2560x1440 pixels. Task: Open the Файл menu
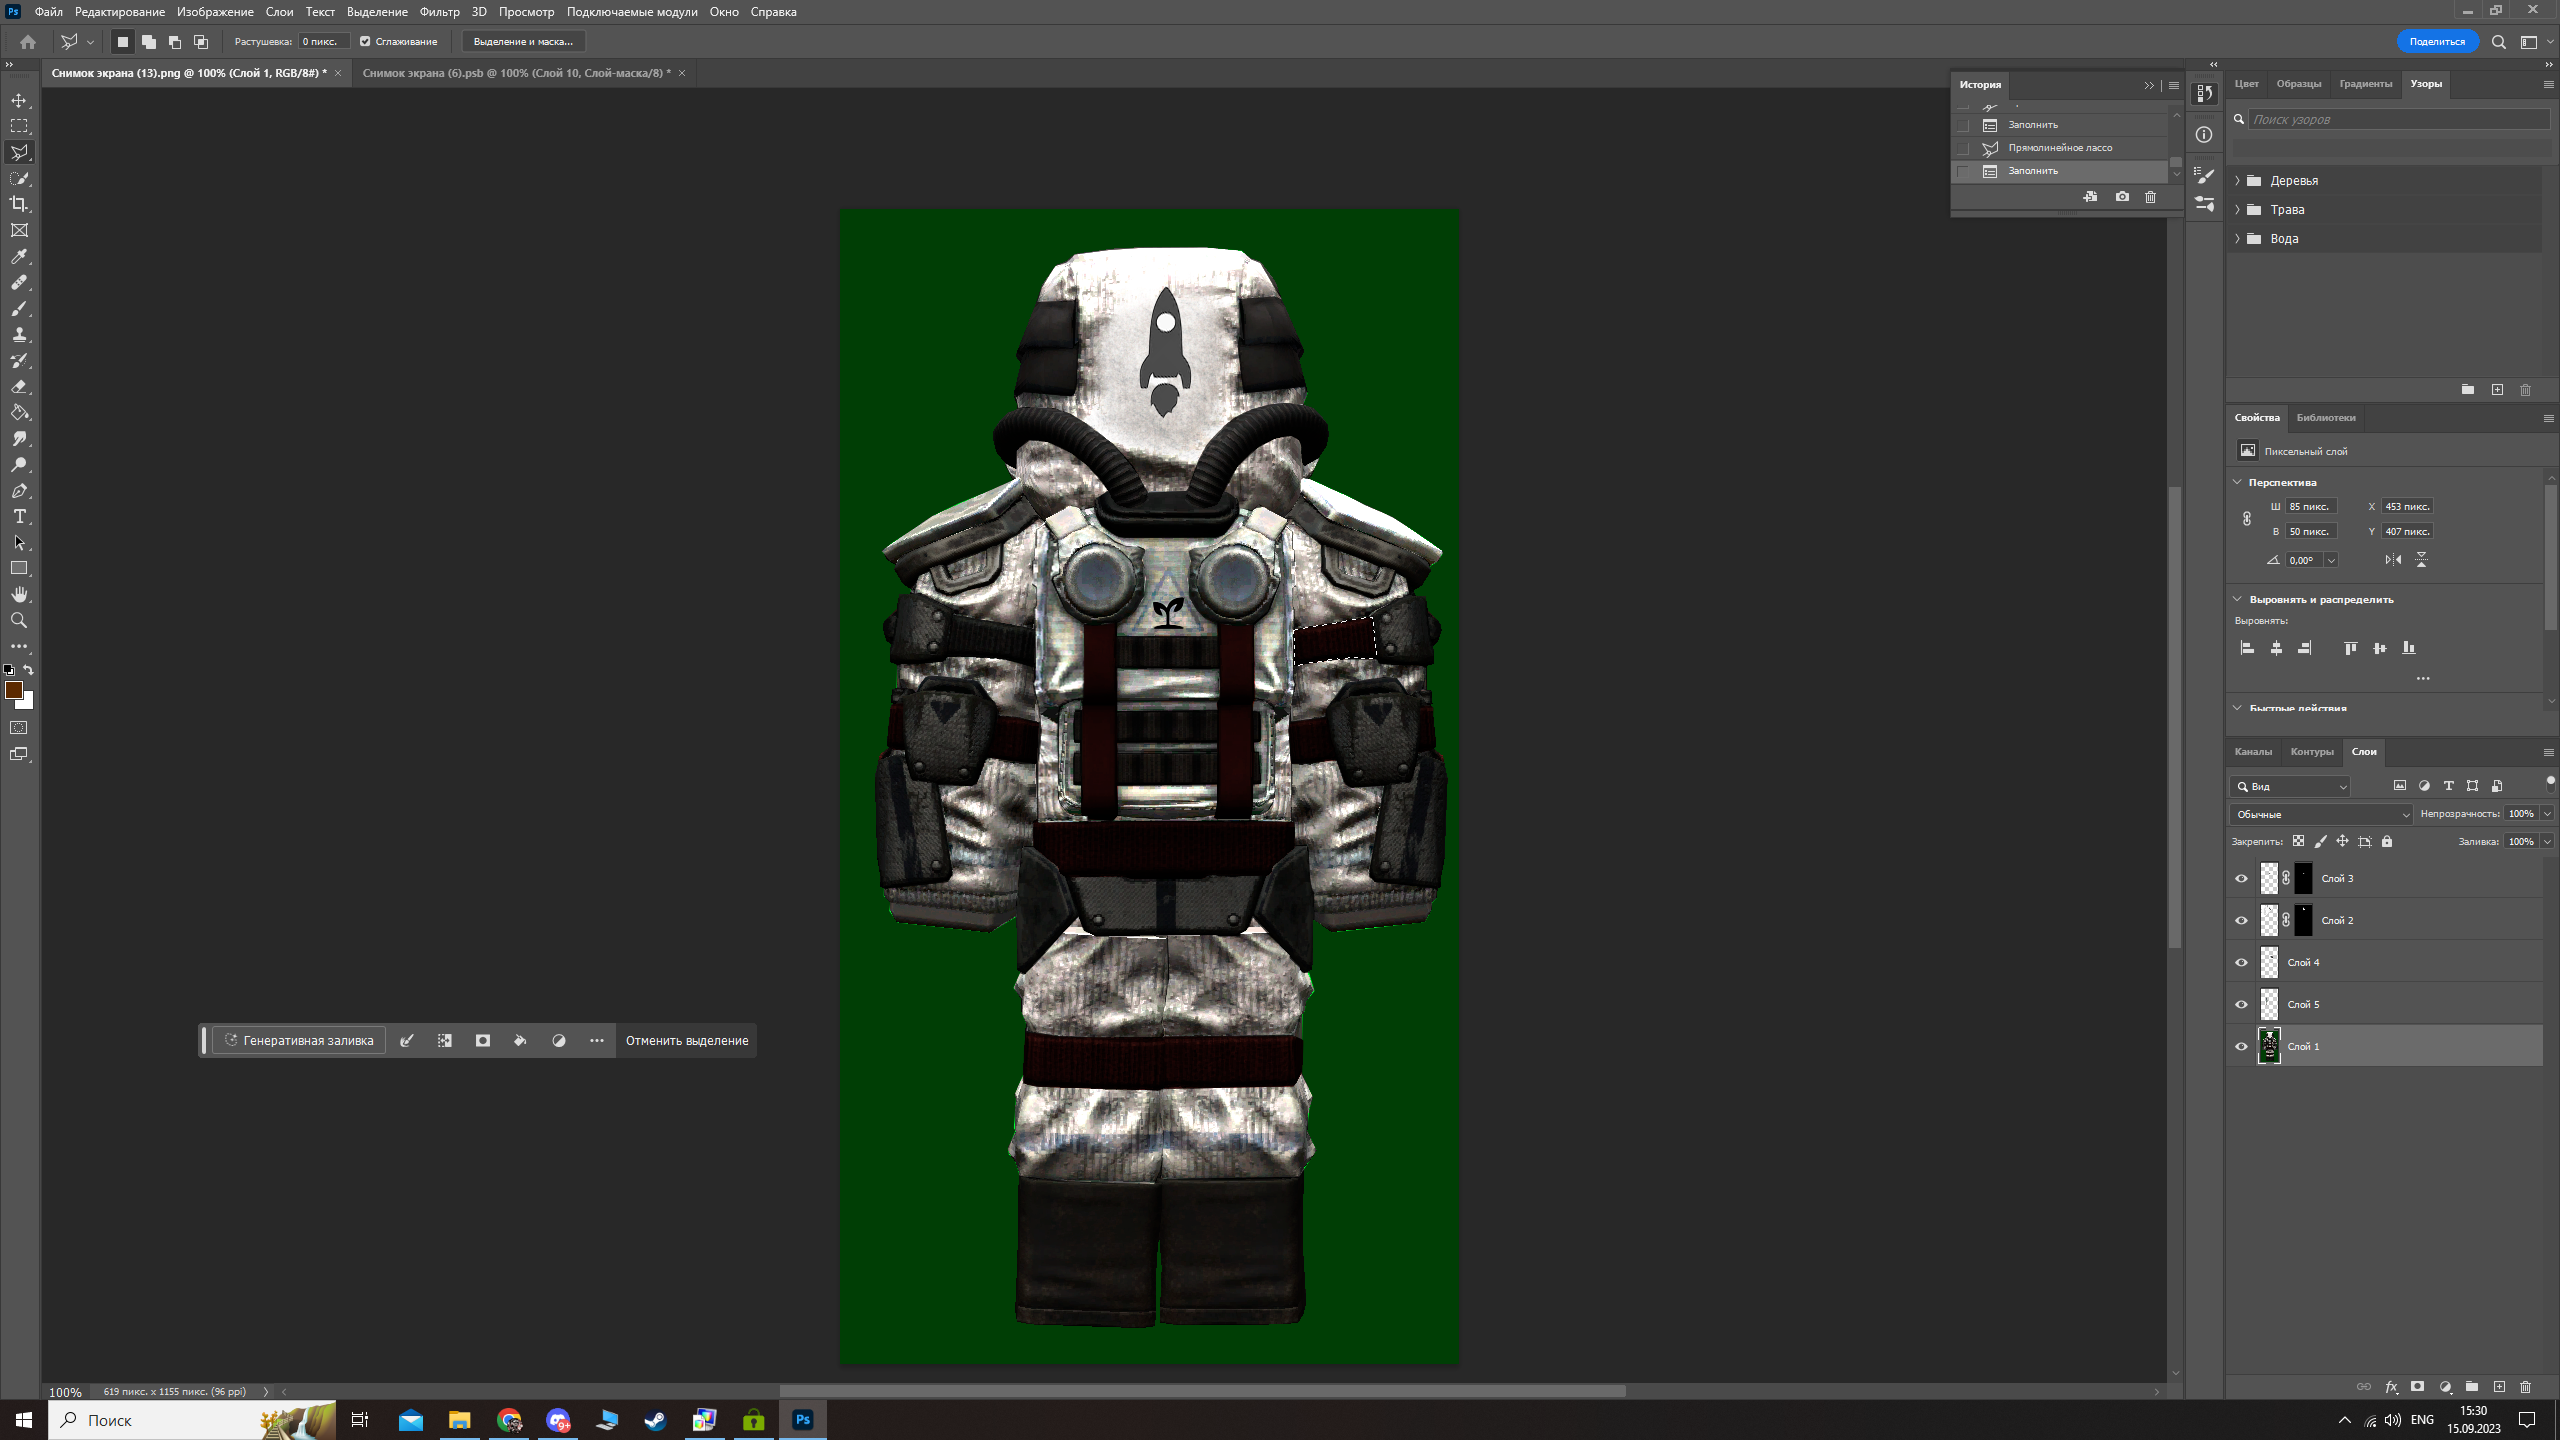48,12
